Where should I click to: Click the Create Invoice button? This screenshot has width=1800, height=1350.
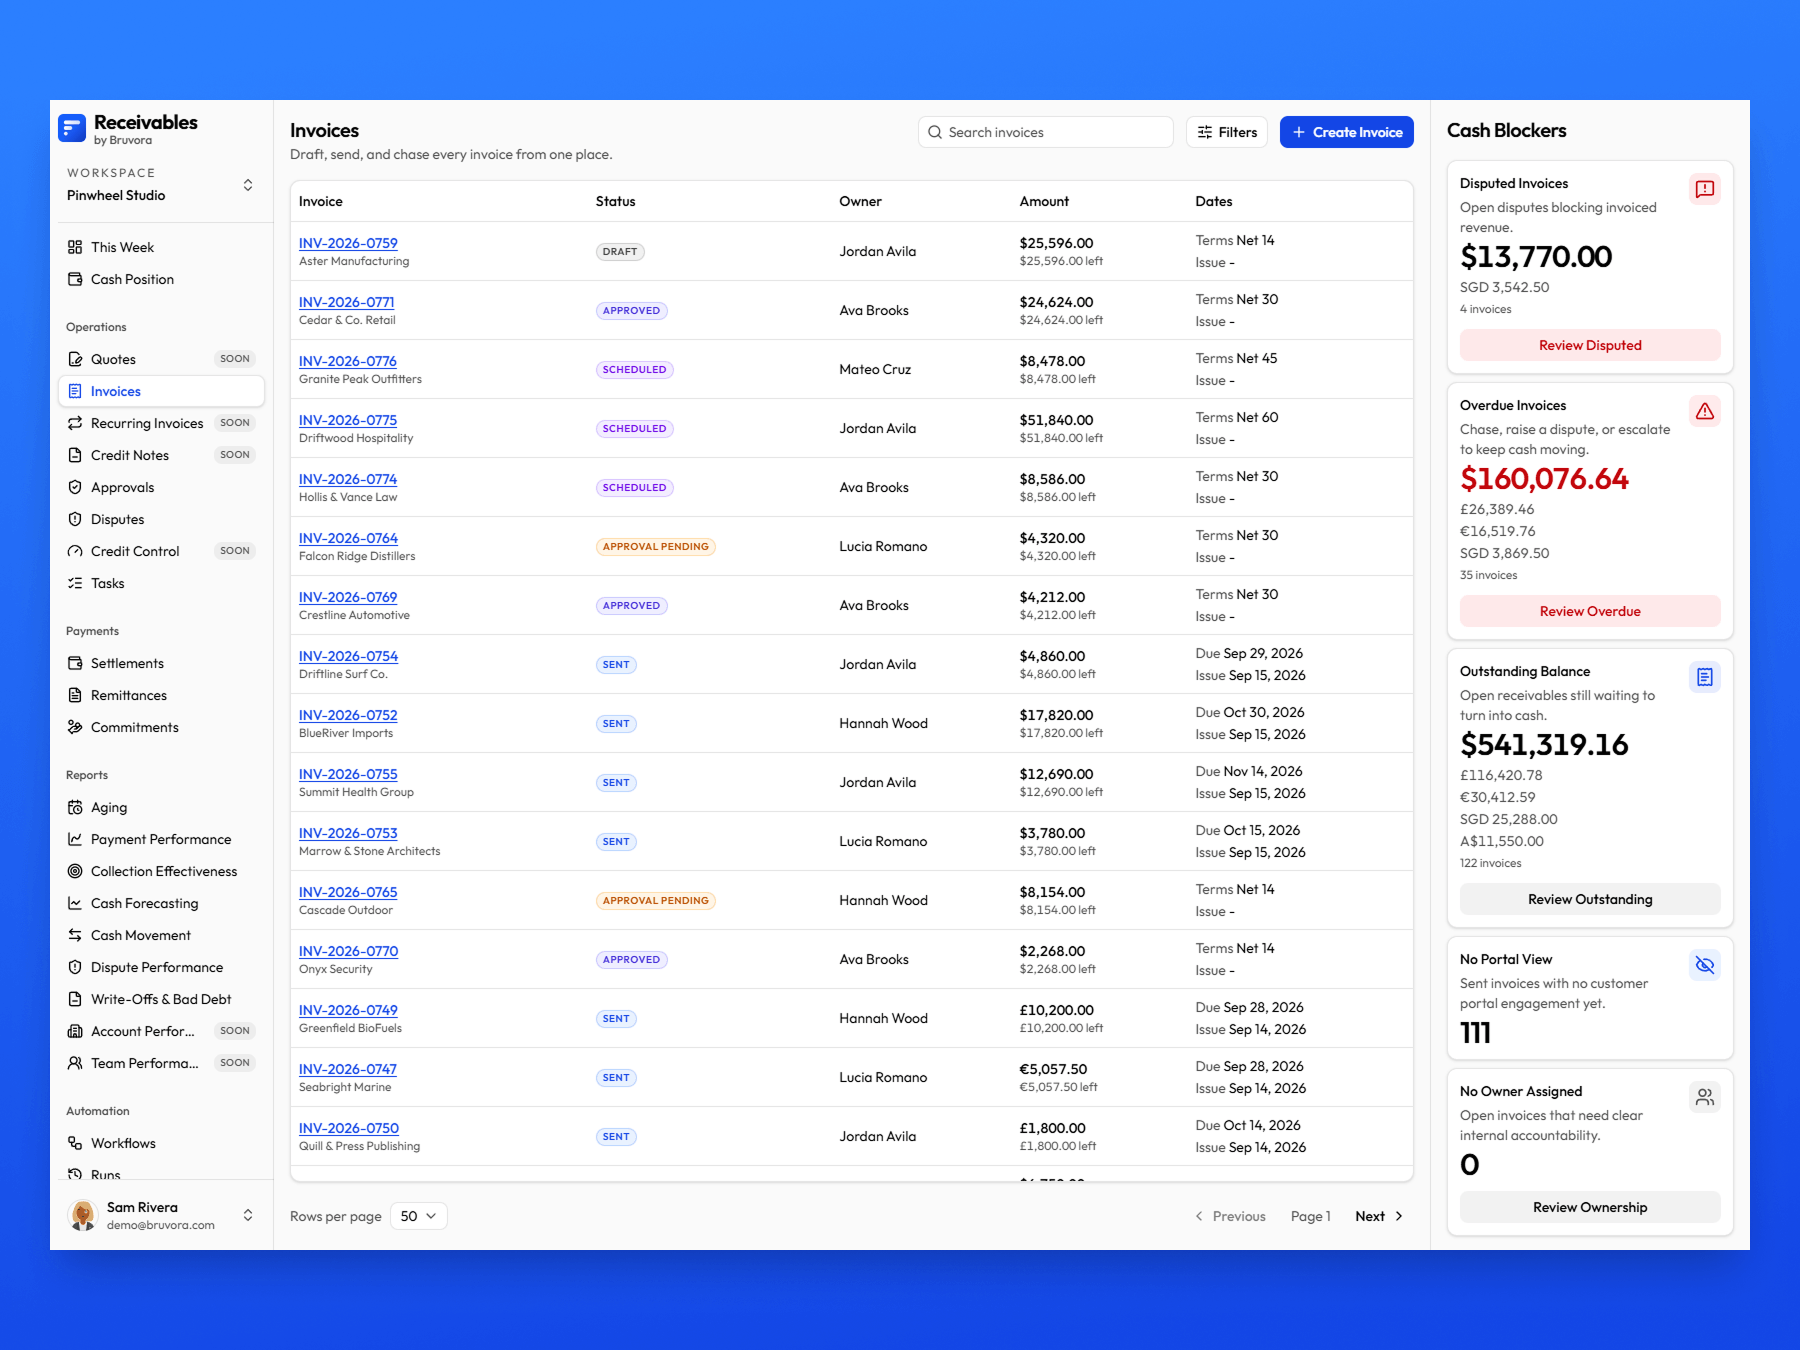click(1346, 132)
